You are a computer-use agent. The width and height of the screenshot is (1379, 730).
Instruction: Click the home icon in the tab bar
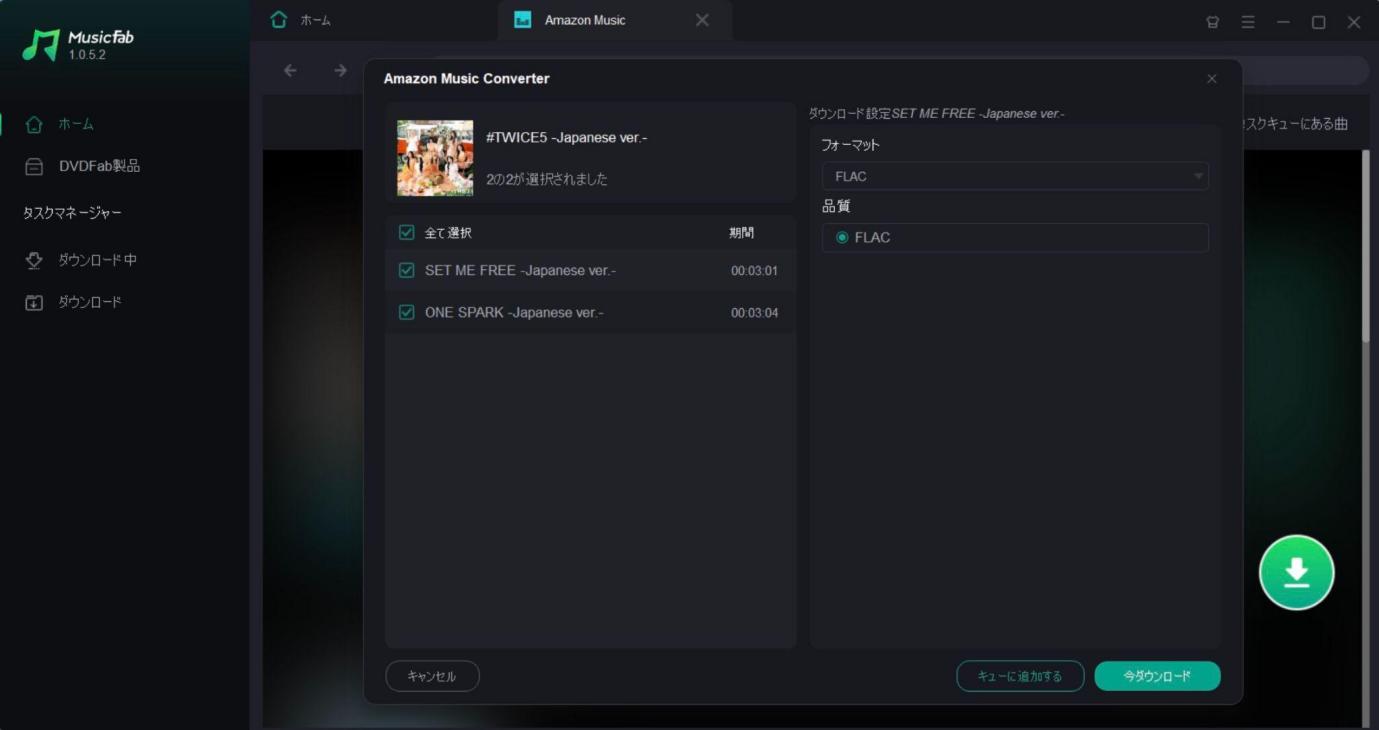coord(279,20)
